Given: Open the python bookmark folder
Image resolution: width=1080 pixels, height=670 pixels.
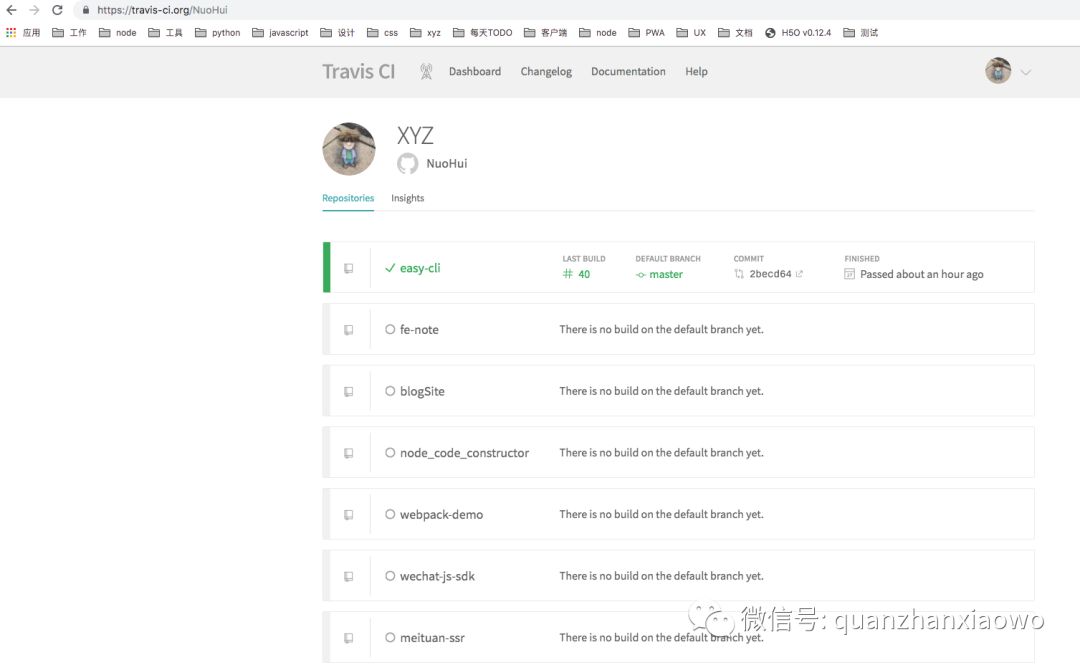Looking at the screenshot, I should point(218,32).
